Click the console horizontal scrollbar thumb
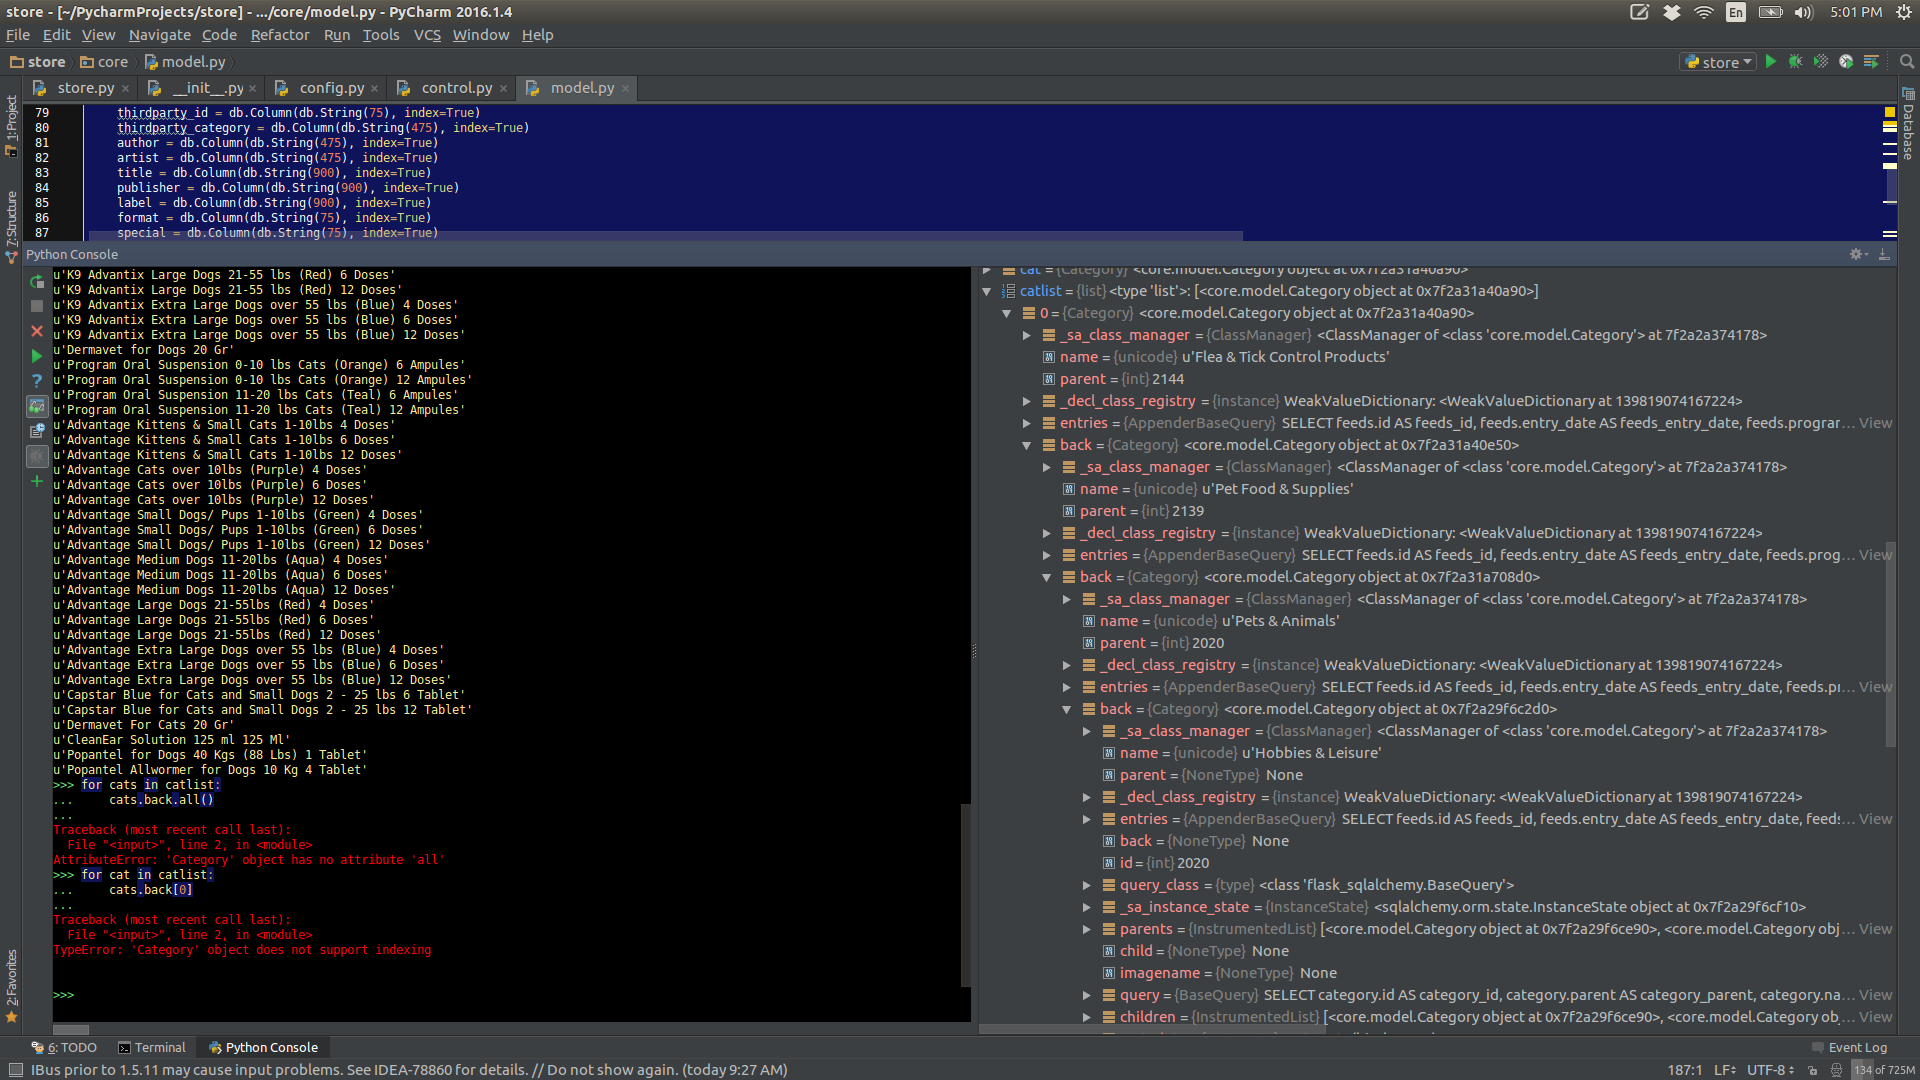This screenshot has width=1920, height=1080. pos(71,1029)
